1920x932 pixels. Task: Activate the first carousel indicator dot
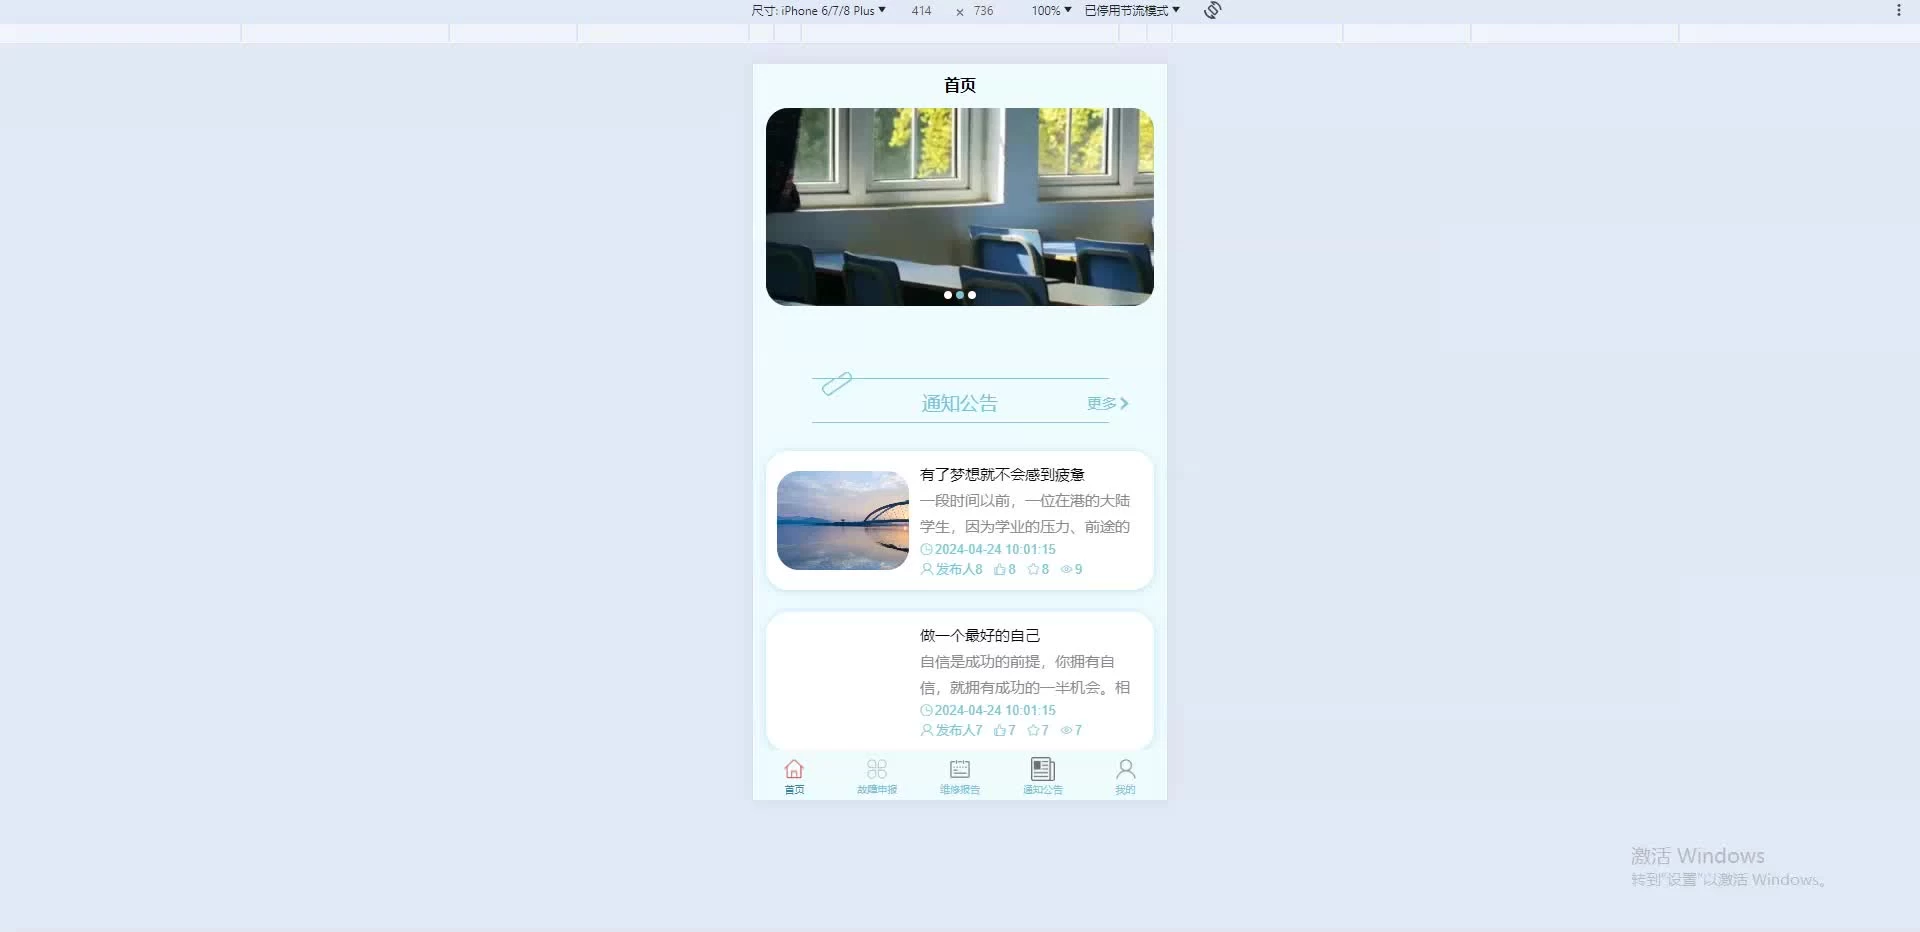pyautogui.click(x=949, y=295)
